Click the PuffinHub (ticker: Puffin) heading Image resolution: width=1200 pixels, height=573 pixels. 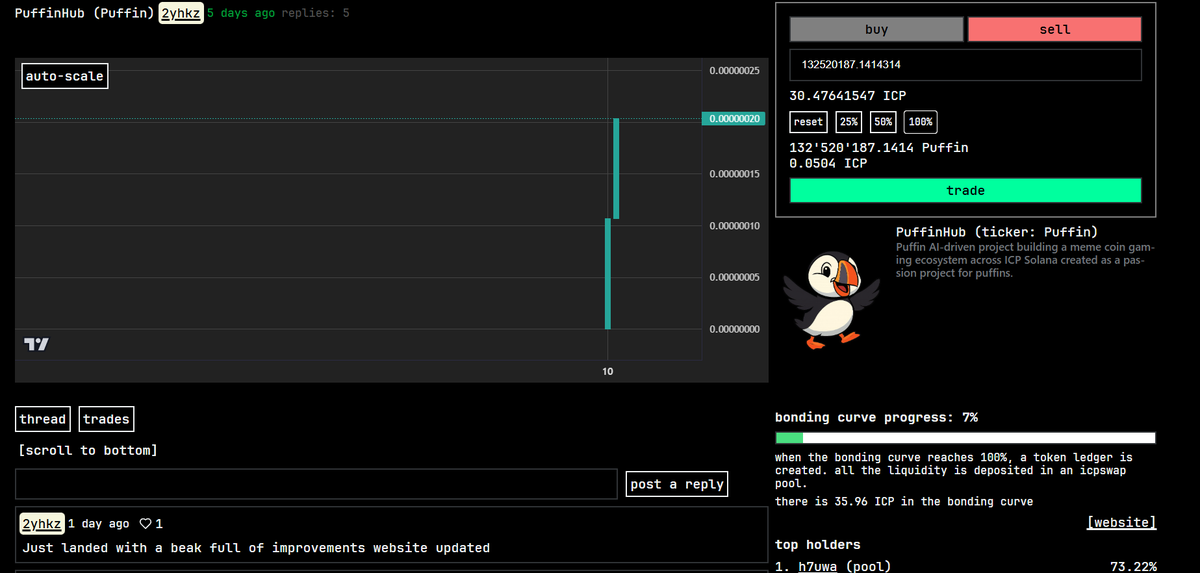(x=996, y=231)
